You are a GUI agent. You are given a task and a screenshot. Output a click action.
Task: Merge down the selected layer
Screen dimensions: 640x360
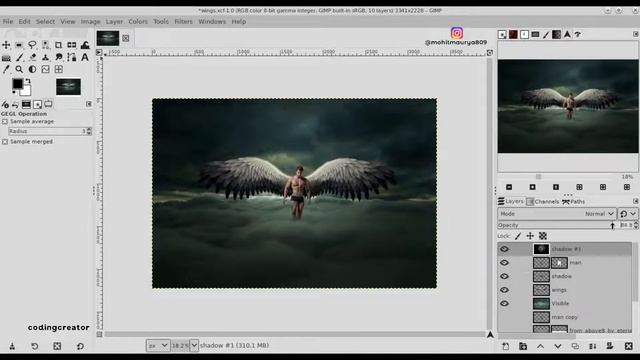593,346
